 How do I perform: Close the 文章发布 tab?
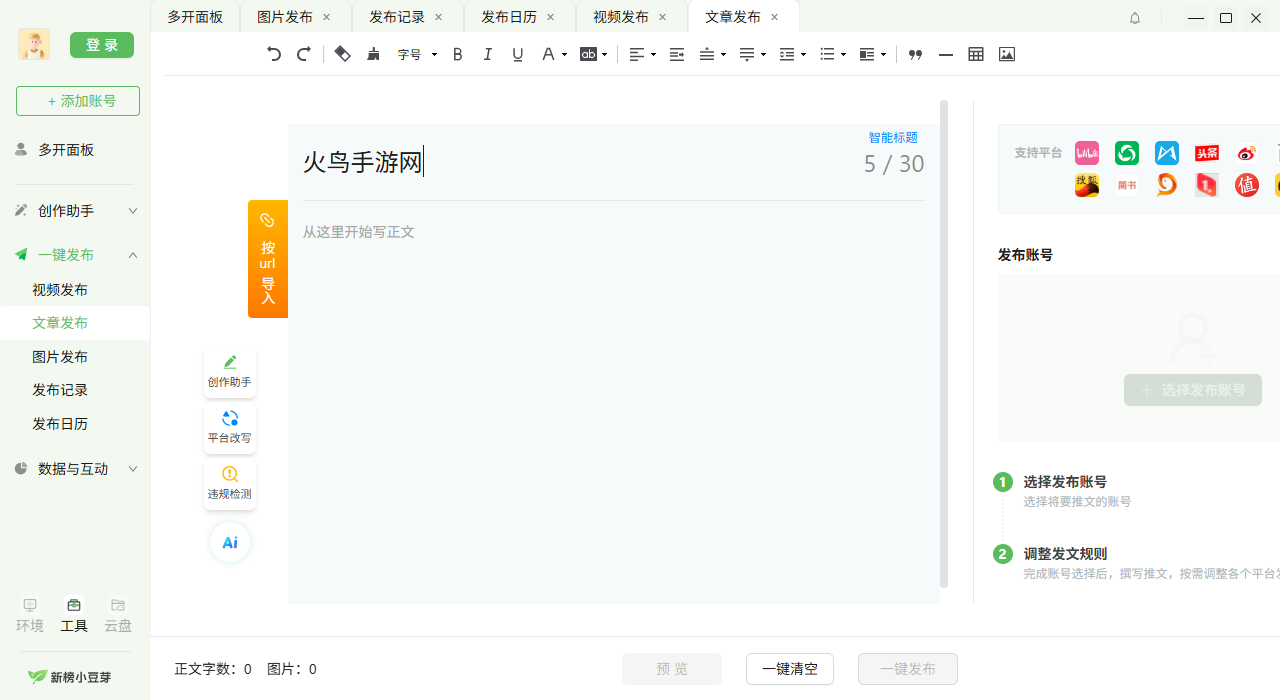pyautogui.click(x=774, y=17)
